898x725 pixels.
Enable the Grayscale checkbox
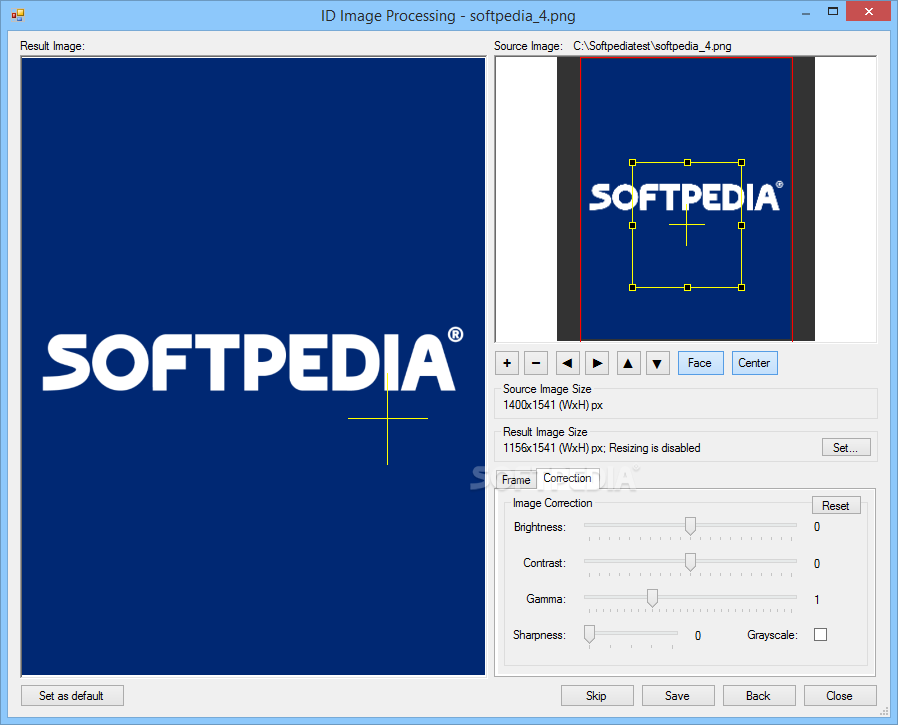[x=820, y=635]
